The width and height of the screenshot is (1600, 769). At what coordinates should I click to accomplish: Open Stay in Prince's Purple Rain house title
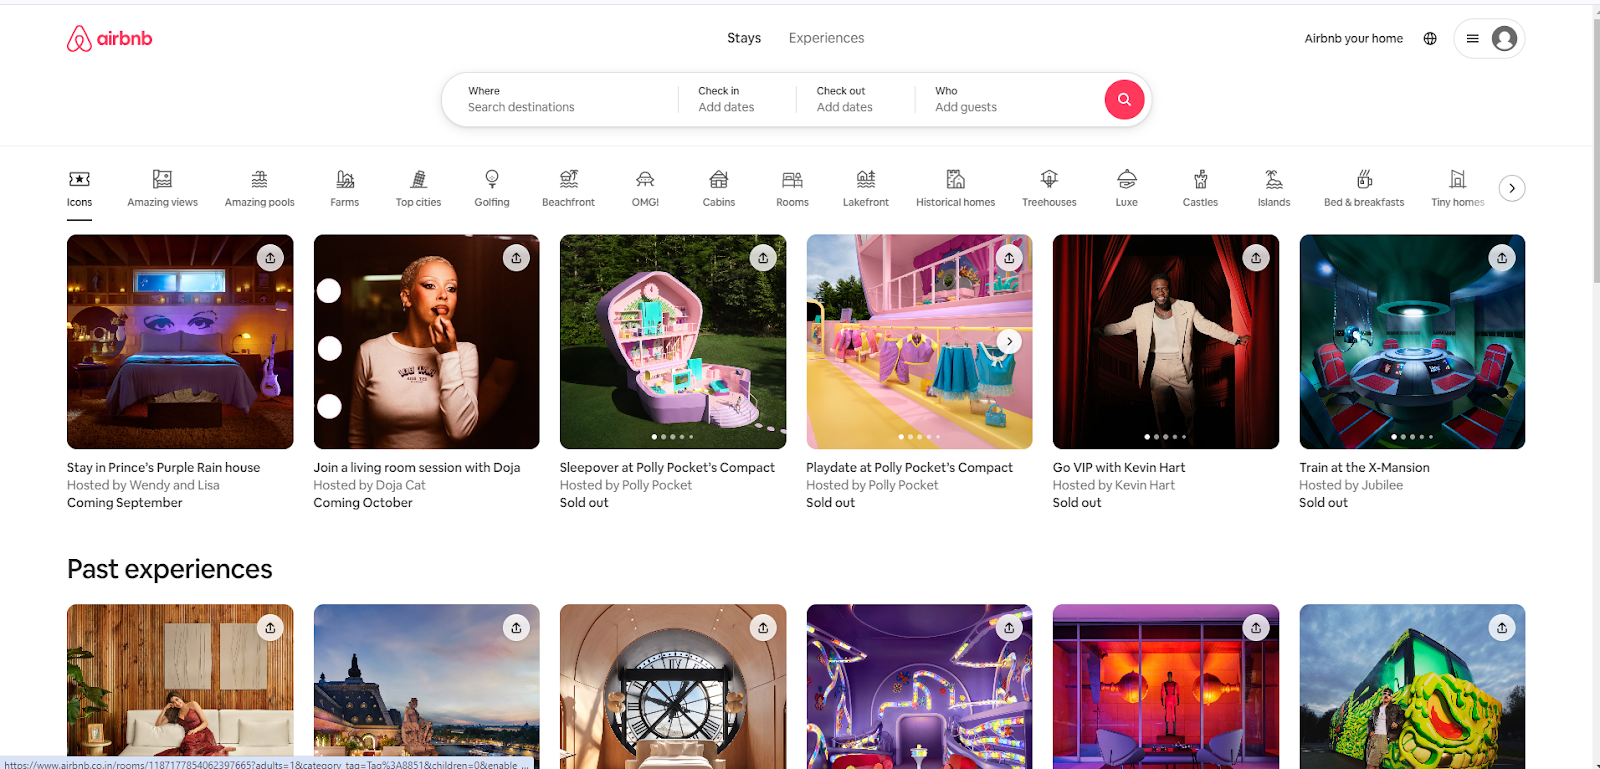point(163,467)
